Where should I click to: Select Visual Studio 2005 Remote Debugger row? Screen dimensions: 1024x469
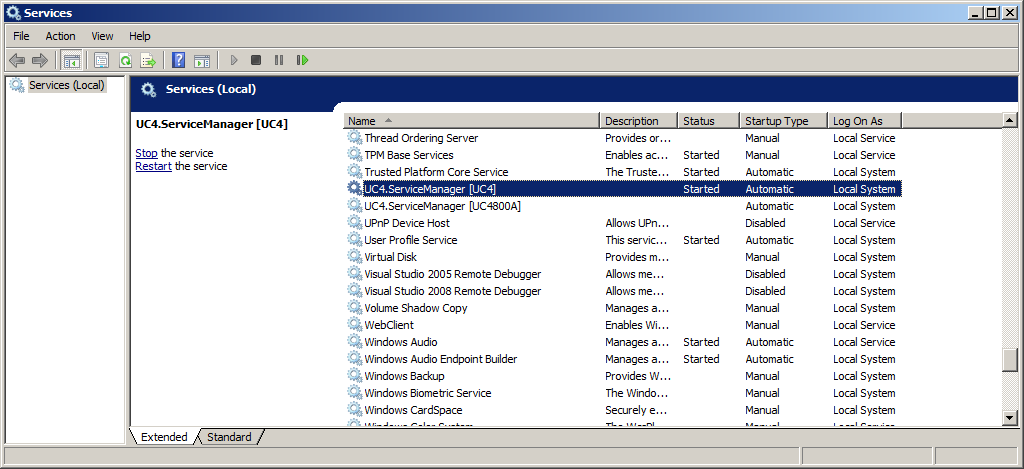453,274
